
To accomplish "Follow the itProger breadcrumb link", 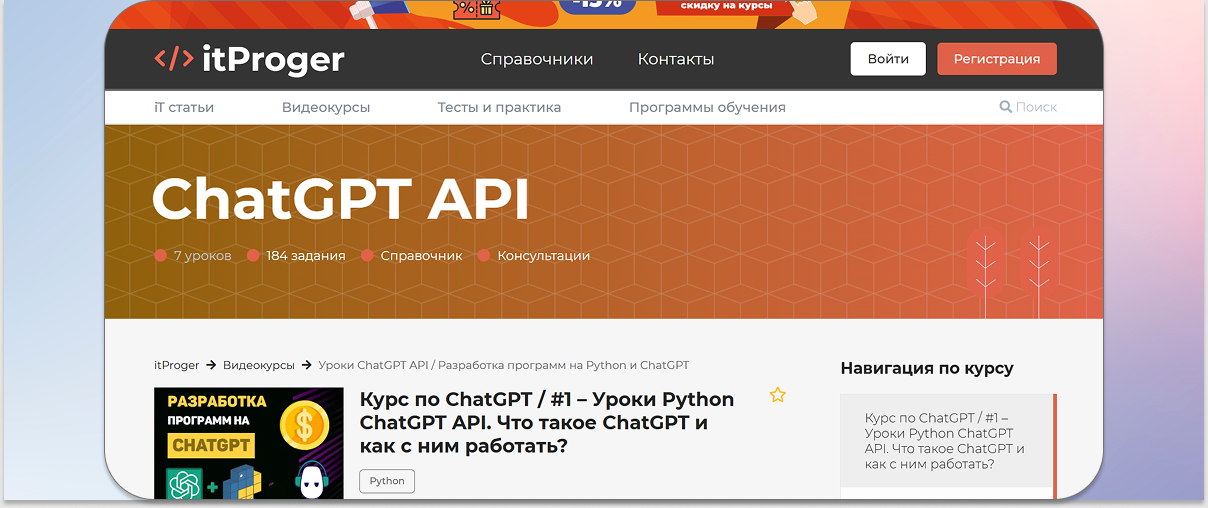I will [x=177, y=365].
